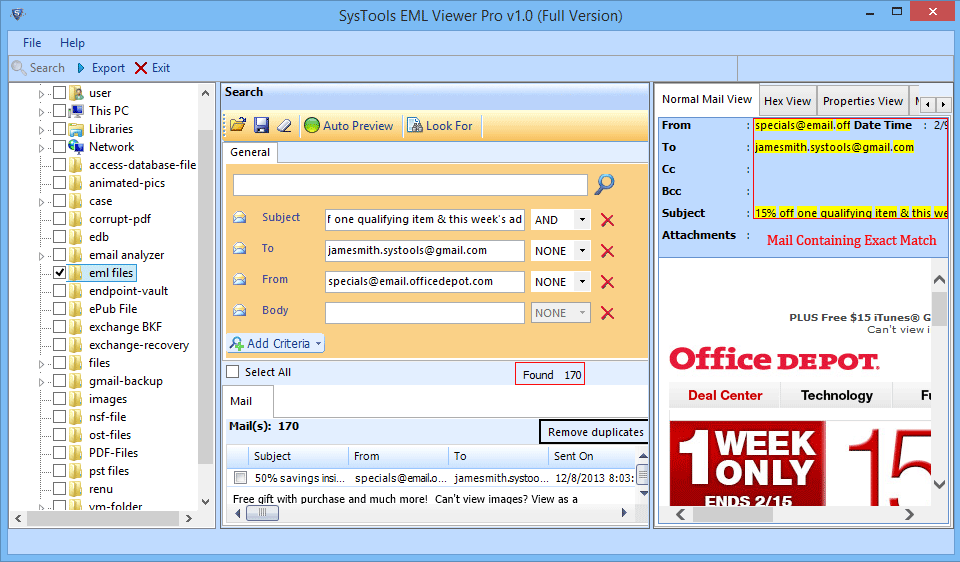Sort mail list by Sent On column
This screenshot has height=562, width=960.
coord(591,456)
